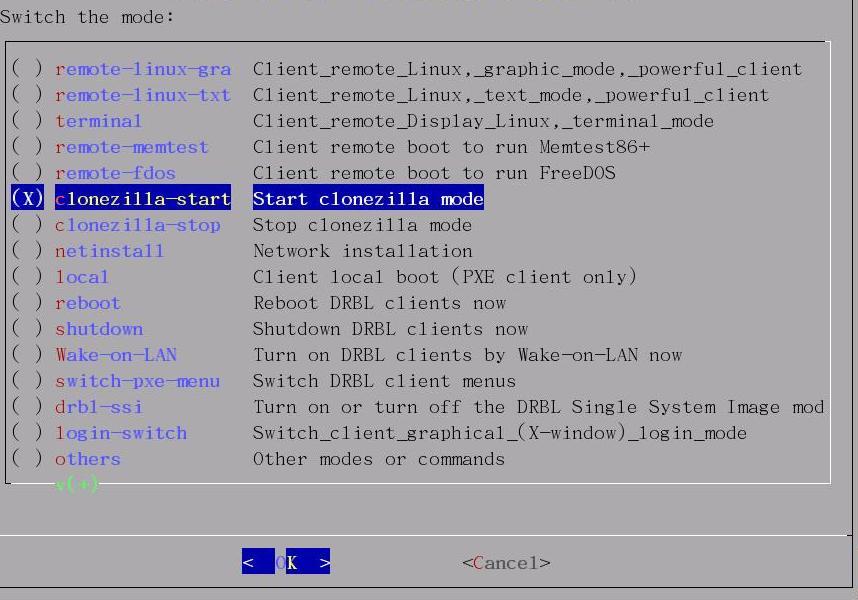
Task: Select the remote-linux-gra radio option
Action: 27,69
